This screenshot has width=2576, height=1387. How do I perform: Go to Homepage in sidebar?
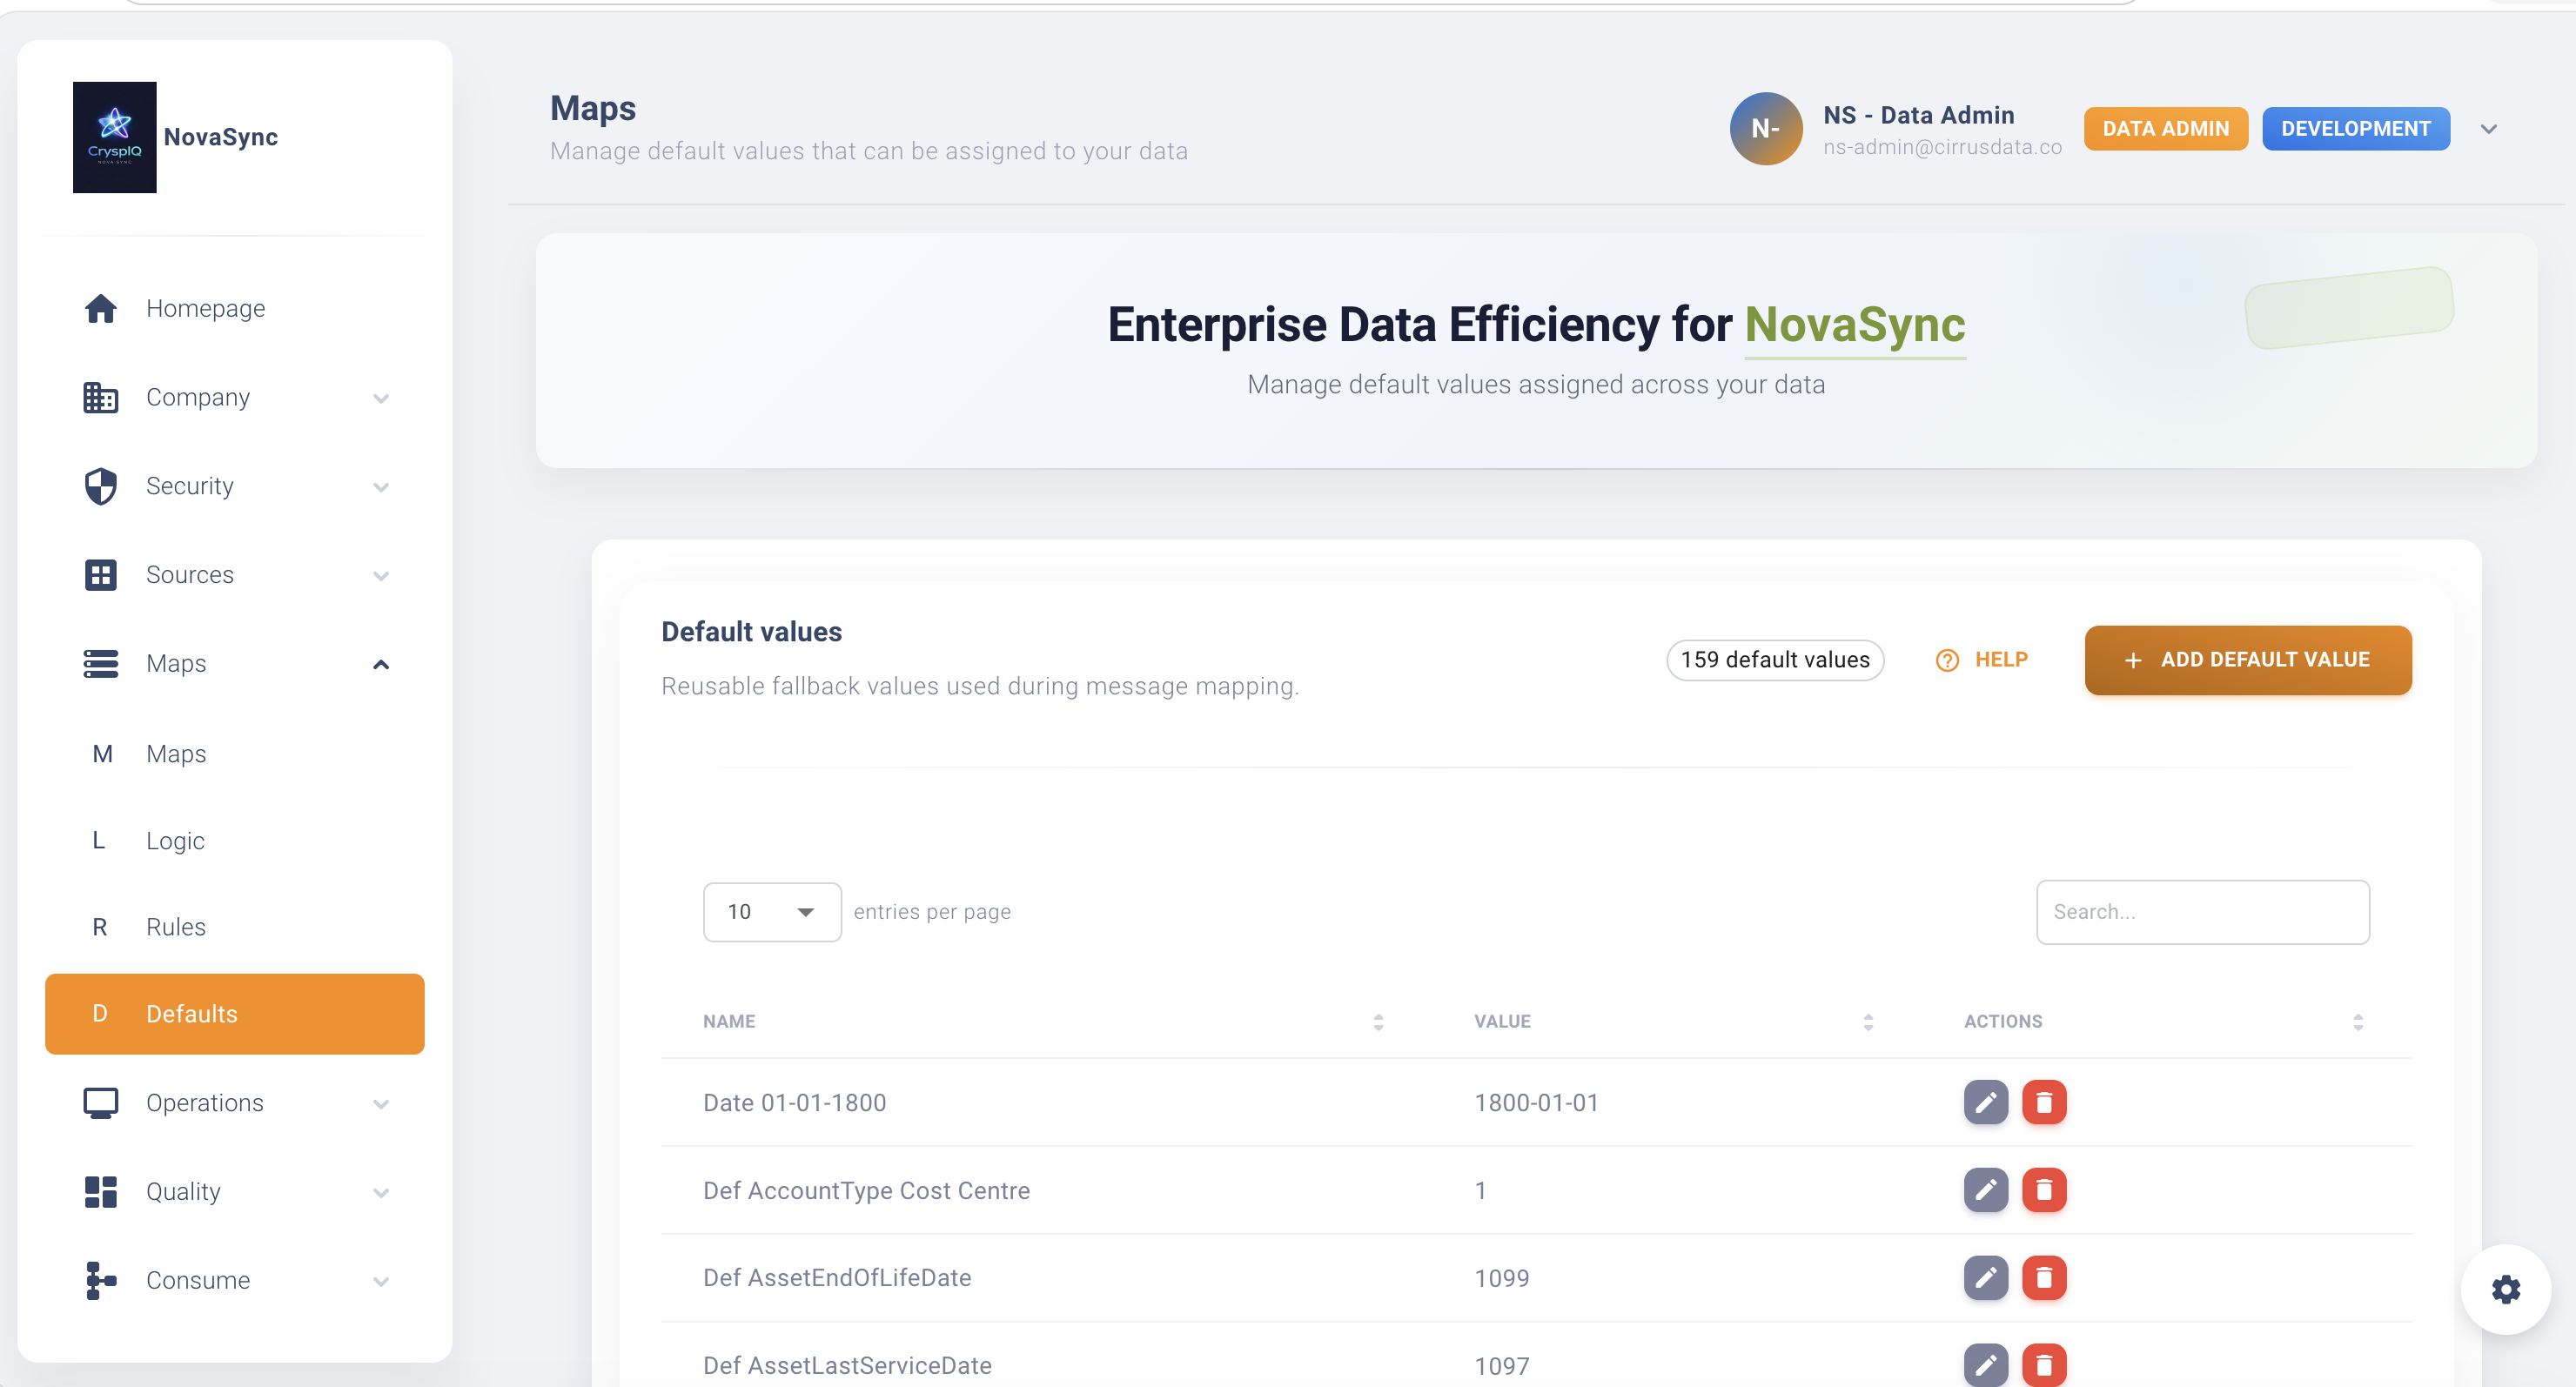coord(235,309)
